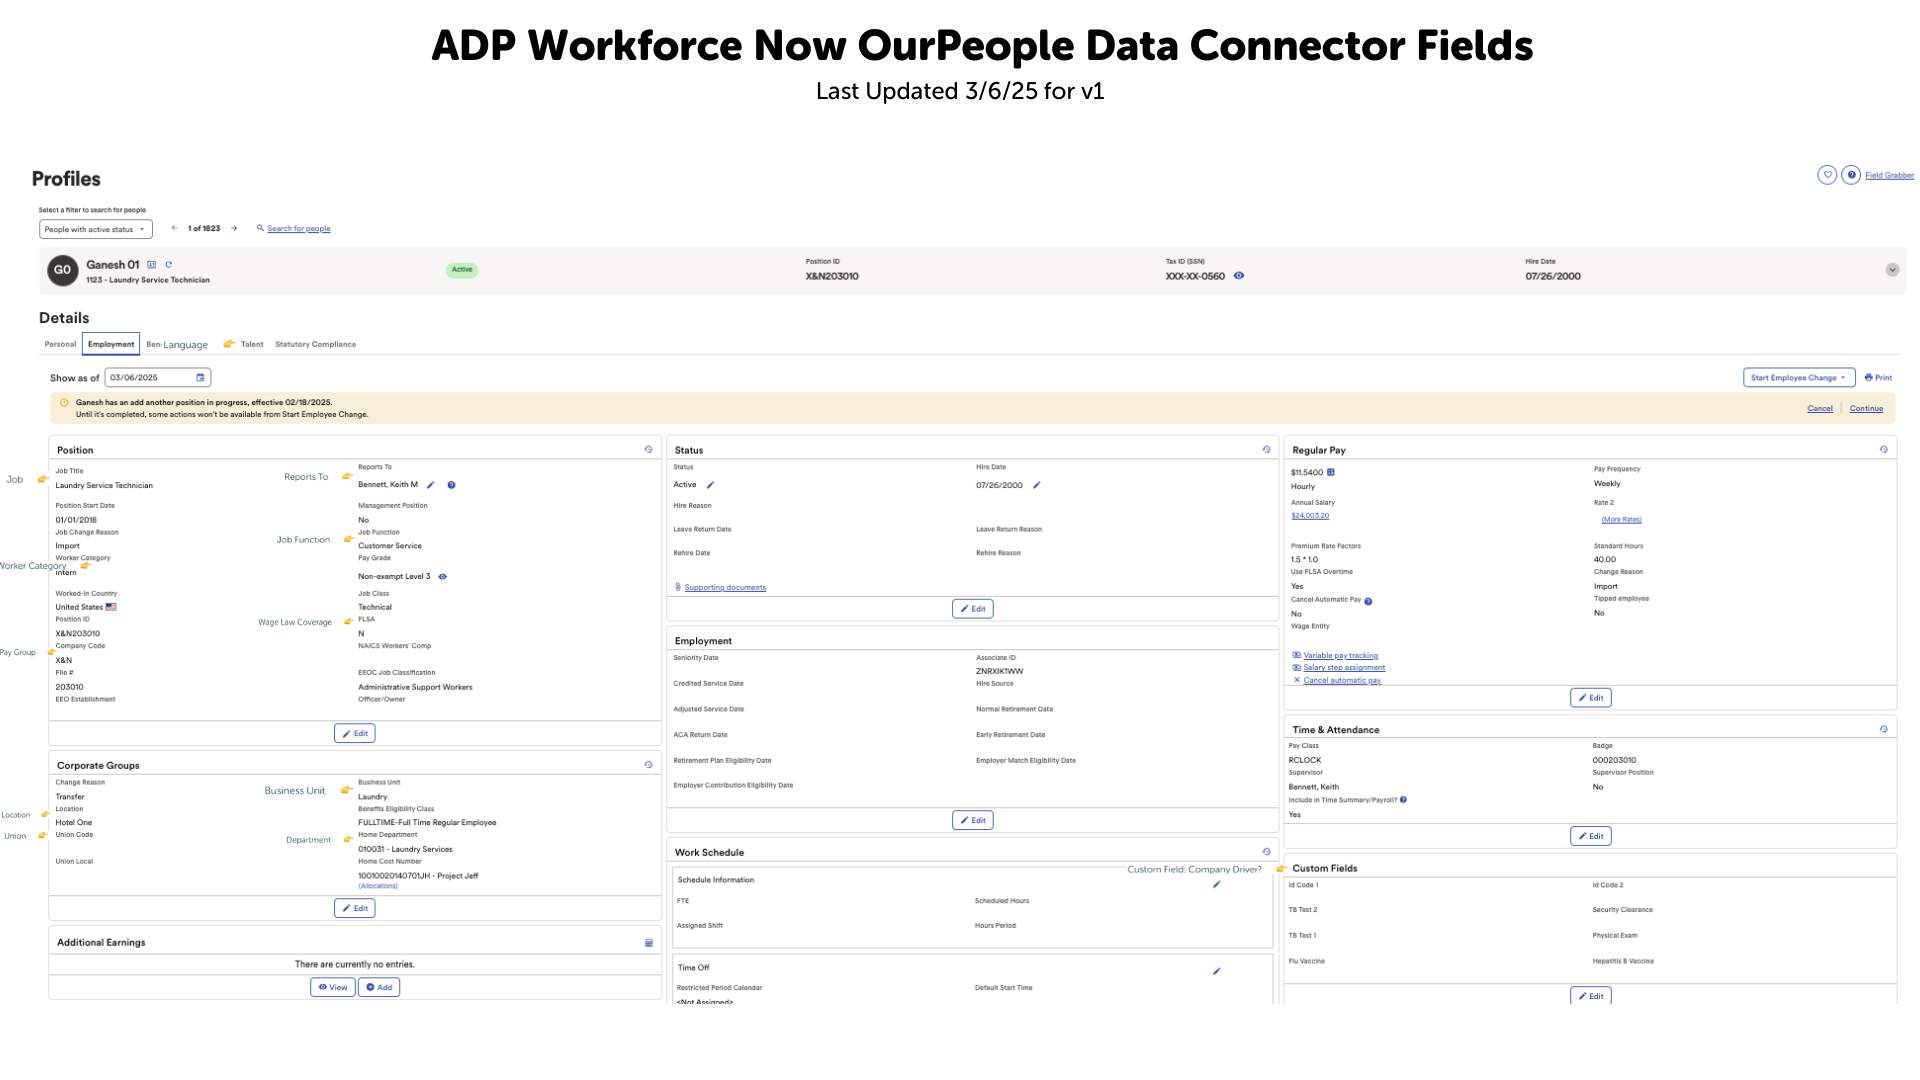The height and width of the screenshot is (1080, 1920).
Task: Open Start Employee Change dropdown
Action: click(1798, 378)
